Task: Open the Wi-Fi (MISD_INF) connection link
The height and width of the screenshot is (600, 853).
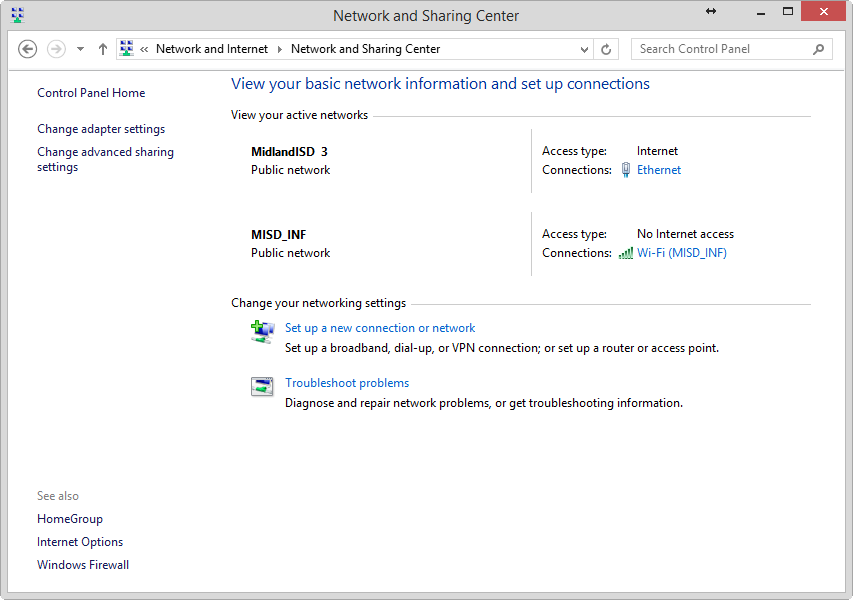Action: pos(682,253)
